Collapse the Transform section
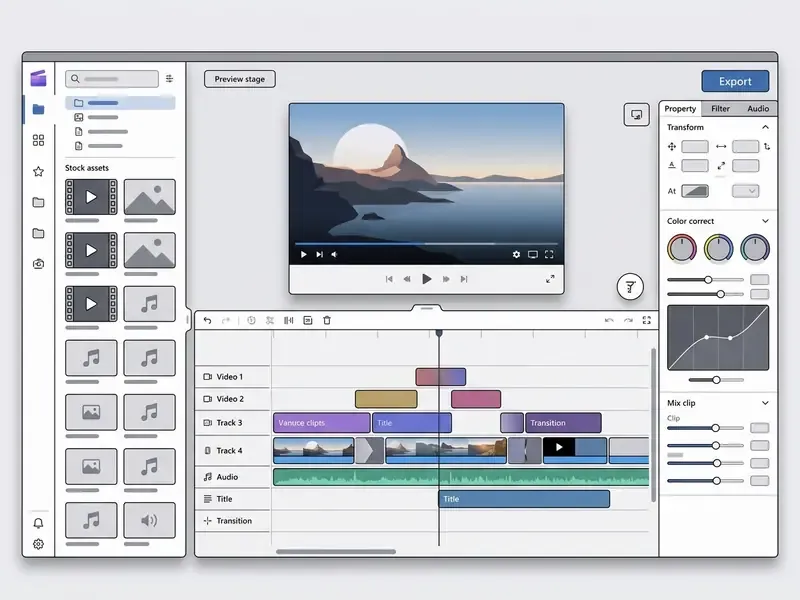 (765, 127)
